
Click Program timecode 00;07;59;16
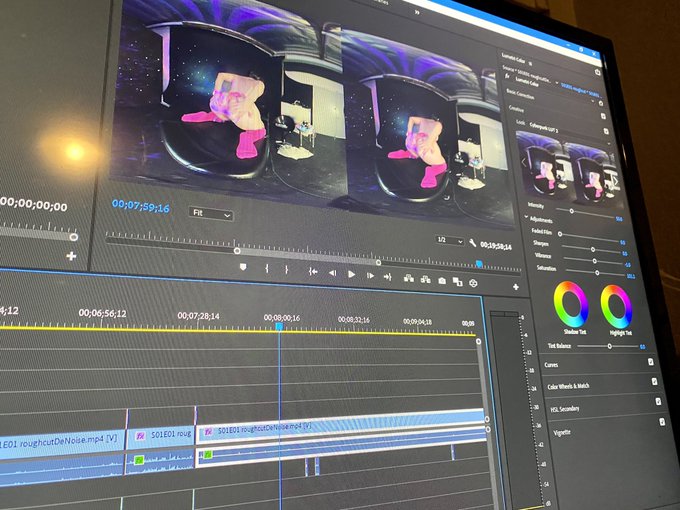[141, 206]
